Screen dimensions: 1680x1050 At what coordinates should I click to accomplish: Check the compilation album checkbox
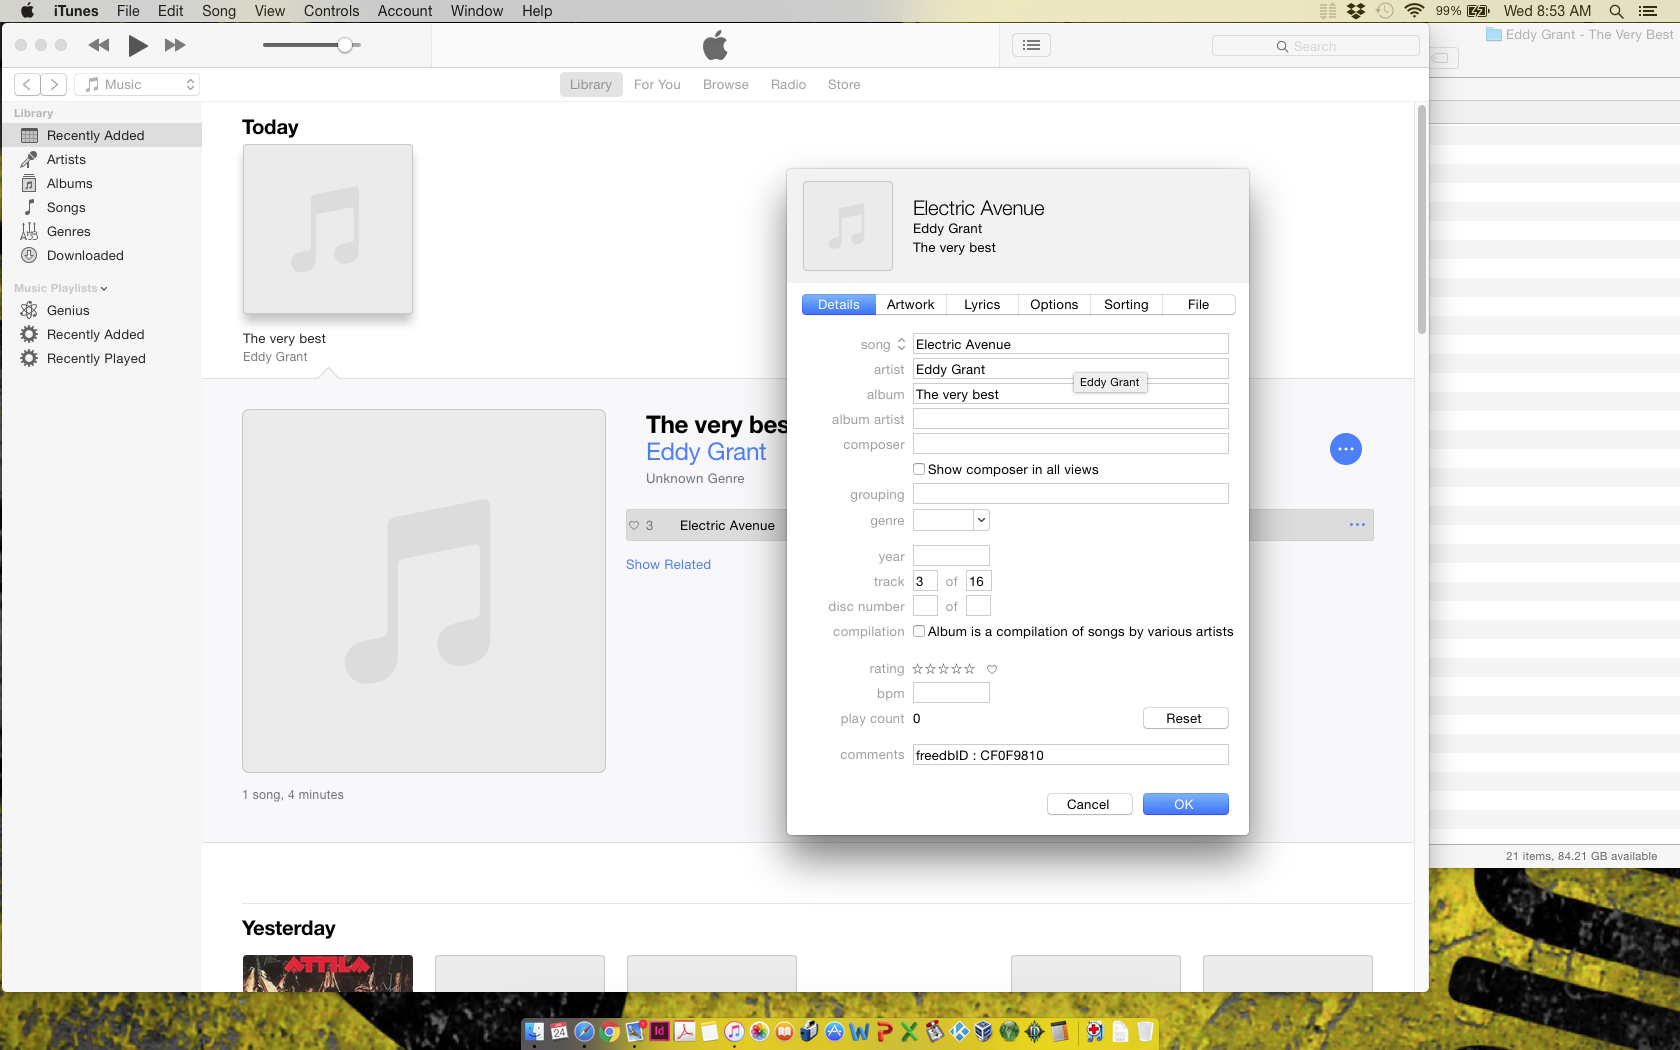click(x=919, y=631)
